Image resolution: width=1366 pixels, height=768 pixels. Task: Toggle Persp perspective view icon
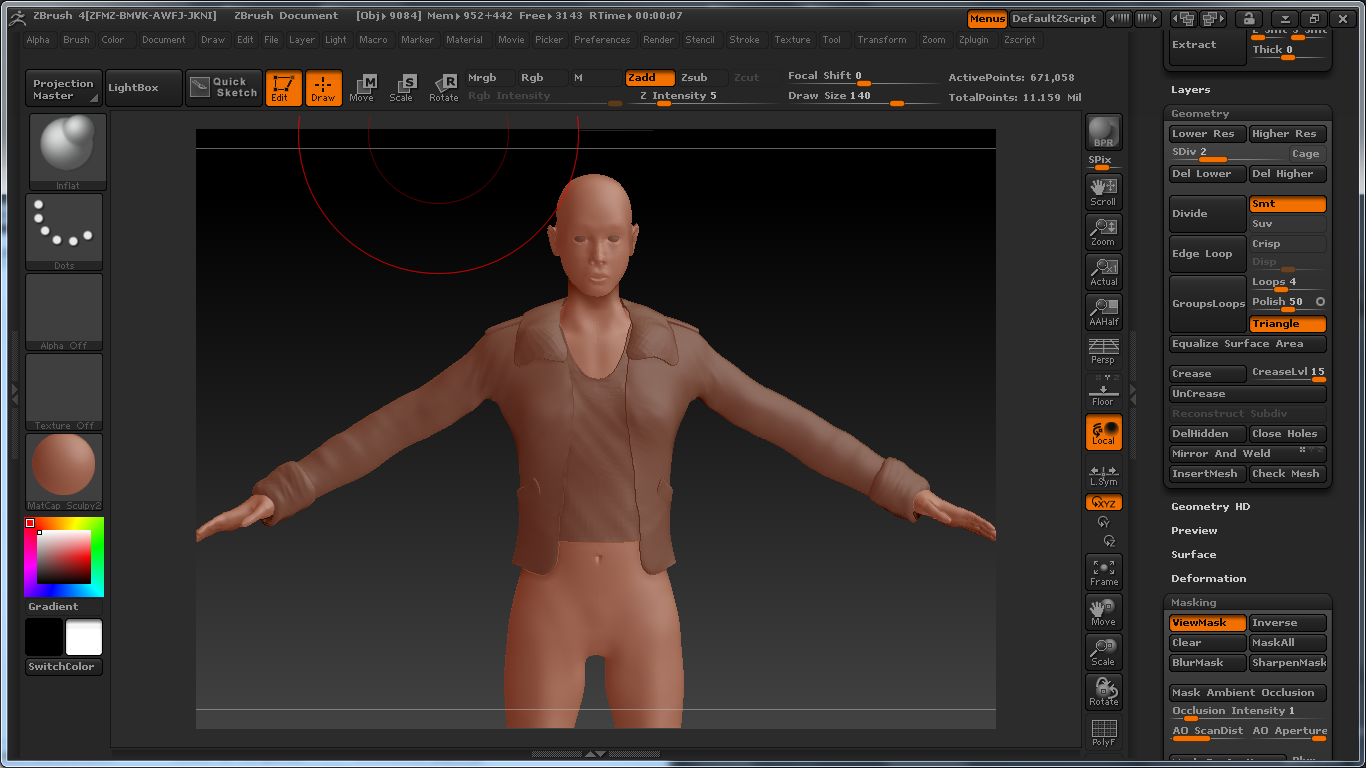click(1103, 351)
